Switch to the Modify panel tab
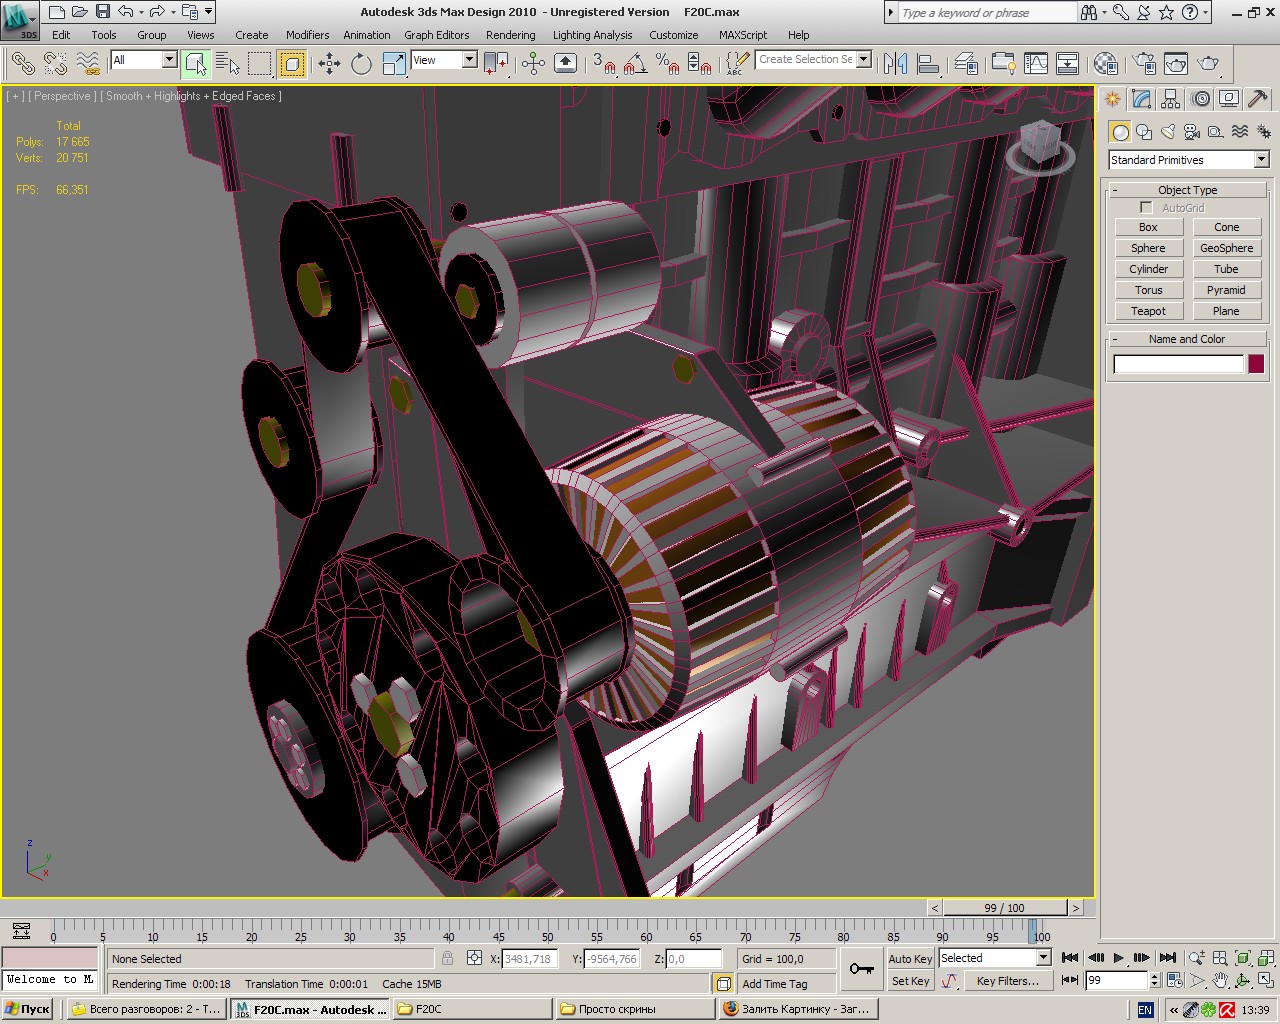 tap(1142, 99)
